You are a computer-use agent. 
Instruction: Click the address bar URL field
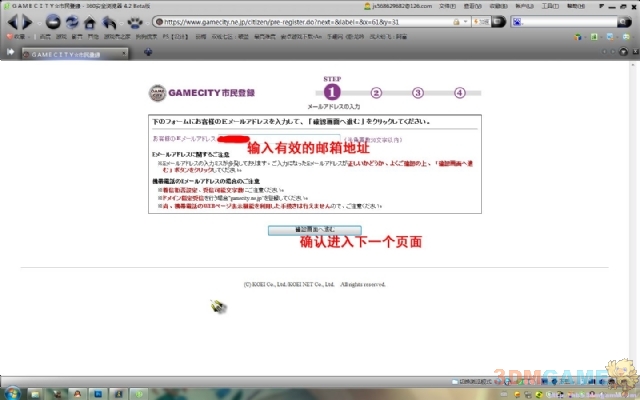coord(300,21)
